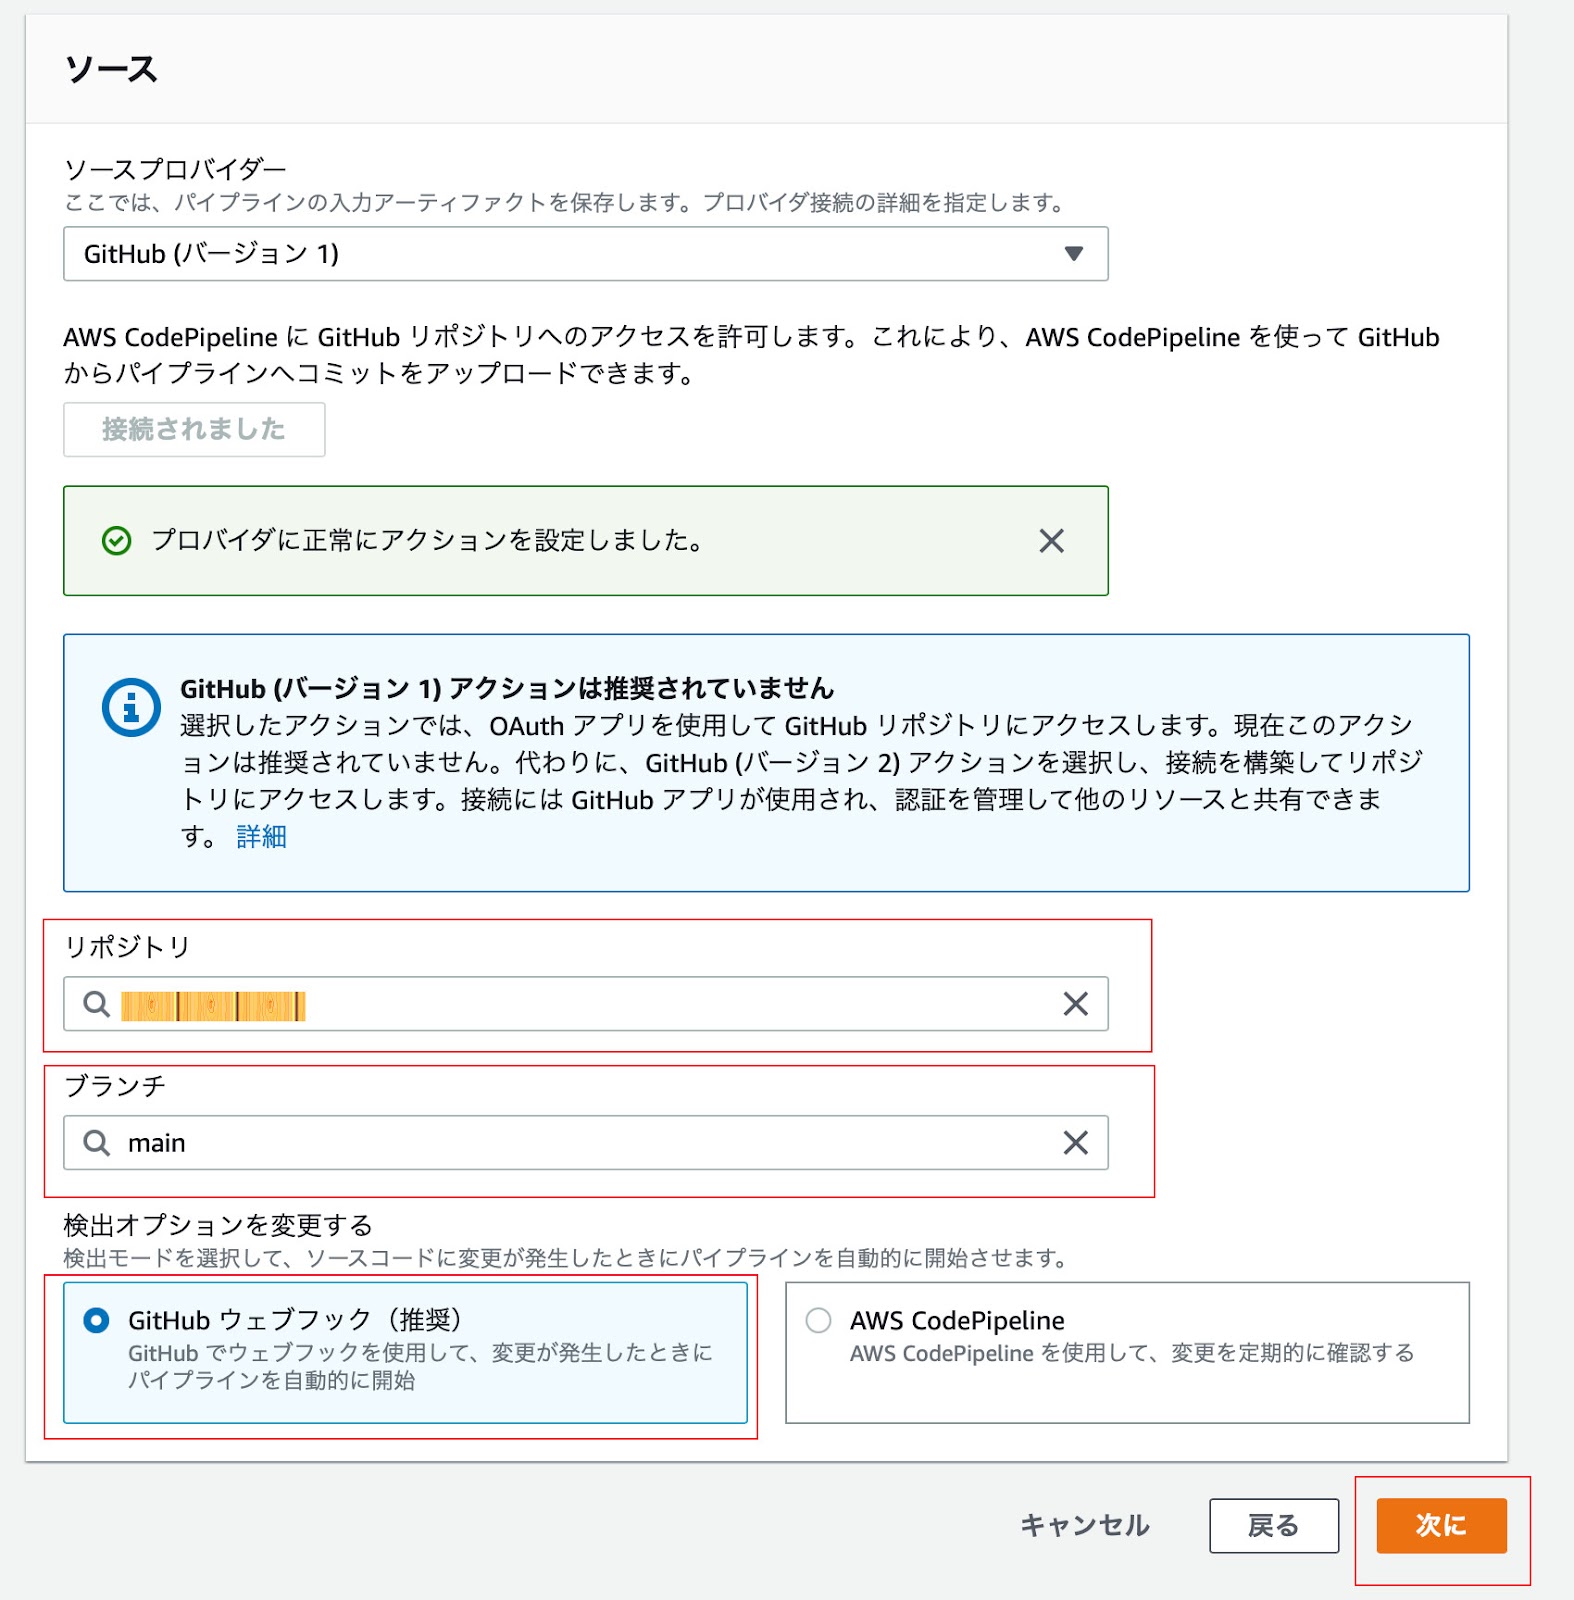The image size is (1574, 1600).
Task: Click the ブランチ field containing main
Action: pos(585,1143)
